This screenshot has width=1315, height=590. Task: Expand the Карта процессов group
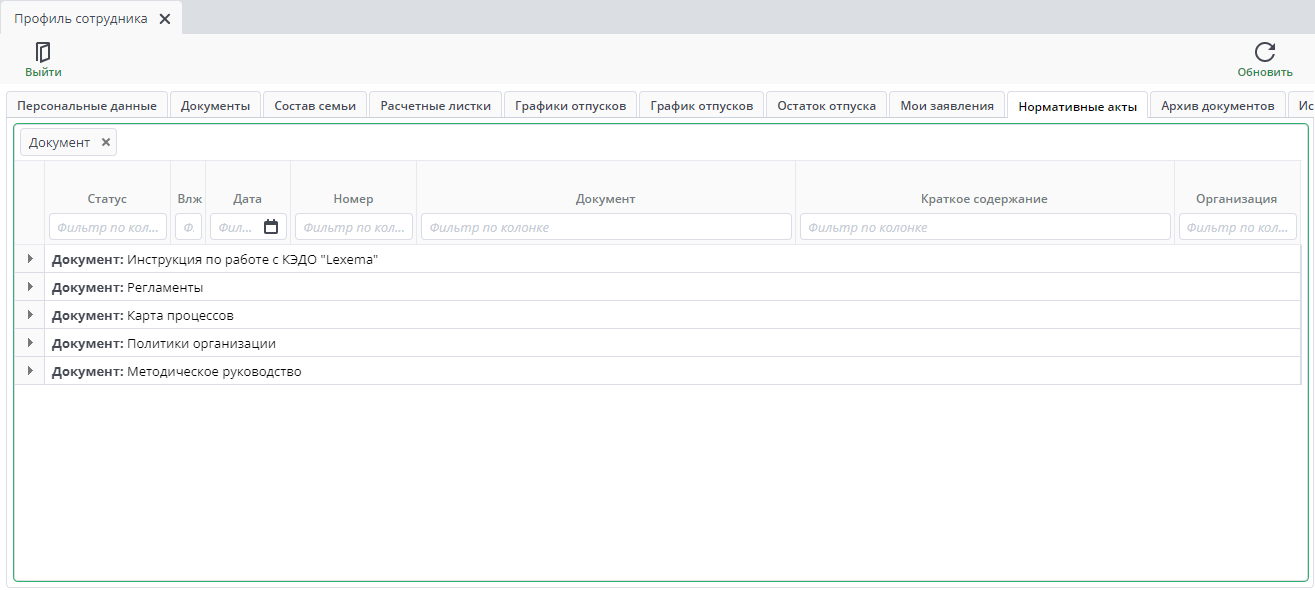click(30, 315)
